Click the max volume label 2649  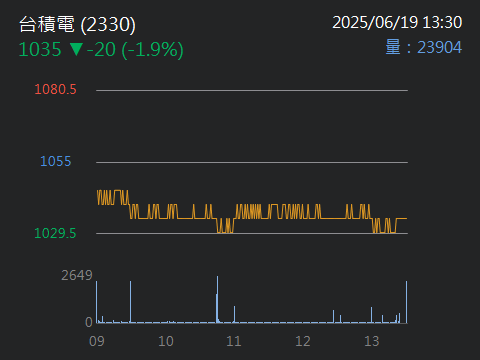77,275
